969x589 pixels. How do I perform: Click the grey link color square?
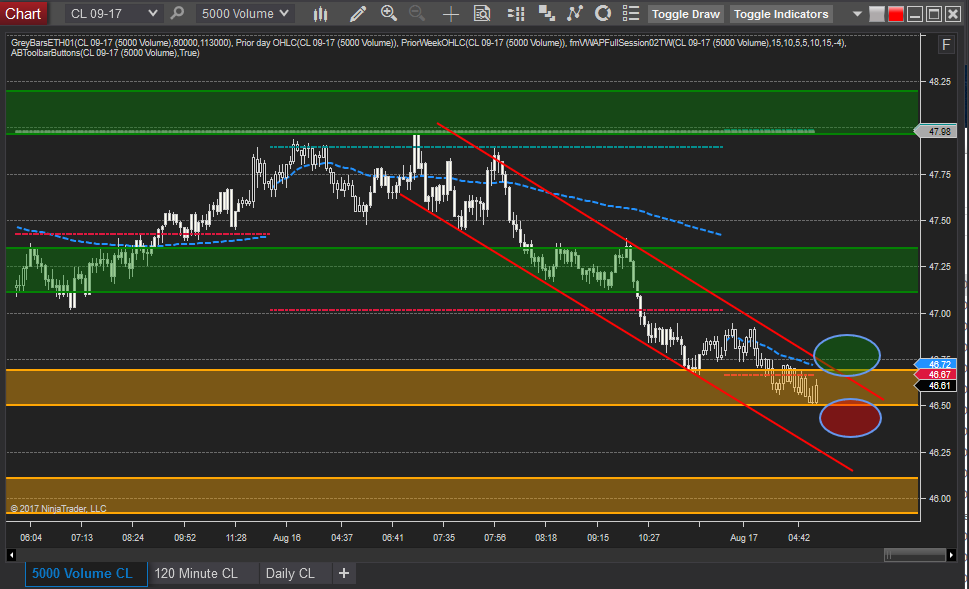tap(876, 14)
